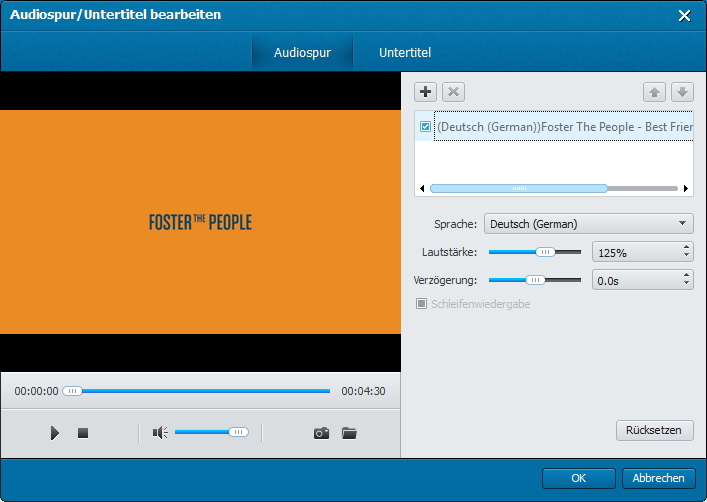Remove selected audio track with X button
Screen dimensions: 707x502
(x=453, y=92)
